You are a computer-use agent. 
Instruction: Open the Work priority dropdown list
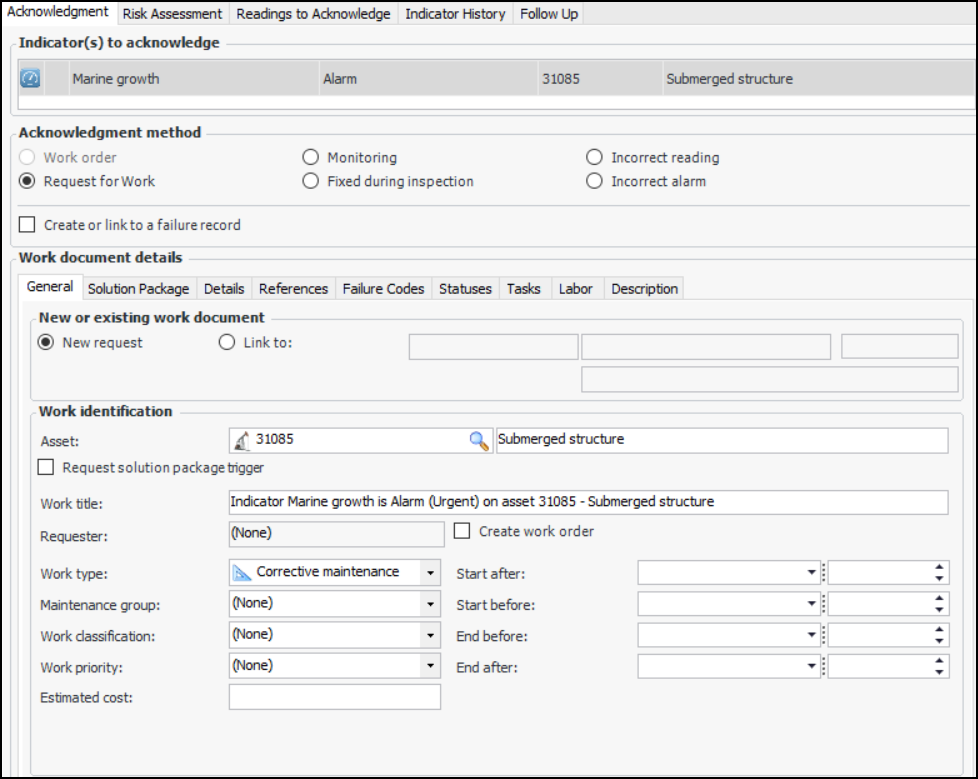[x=430, y=666]
